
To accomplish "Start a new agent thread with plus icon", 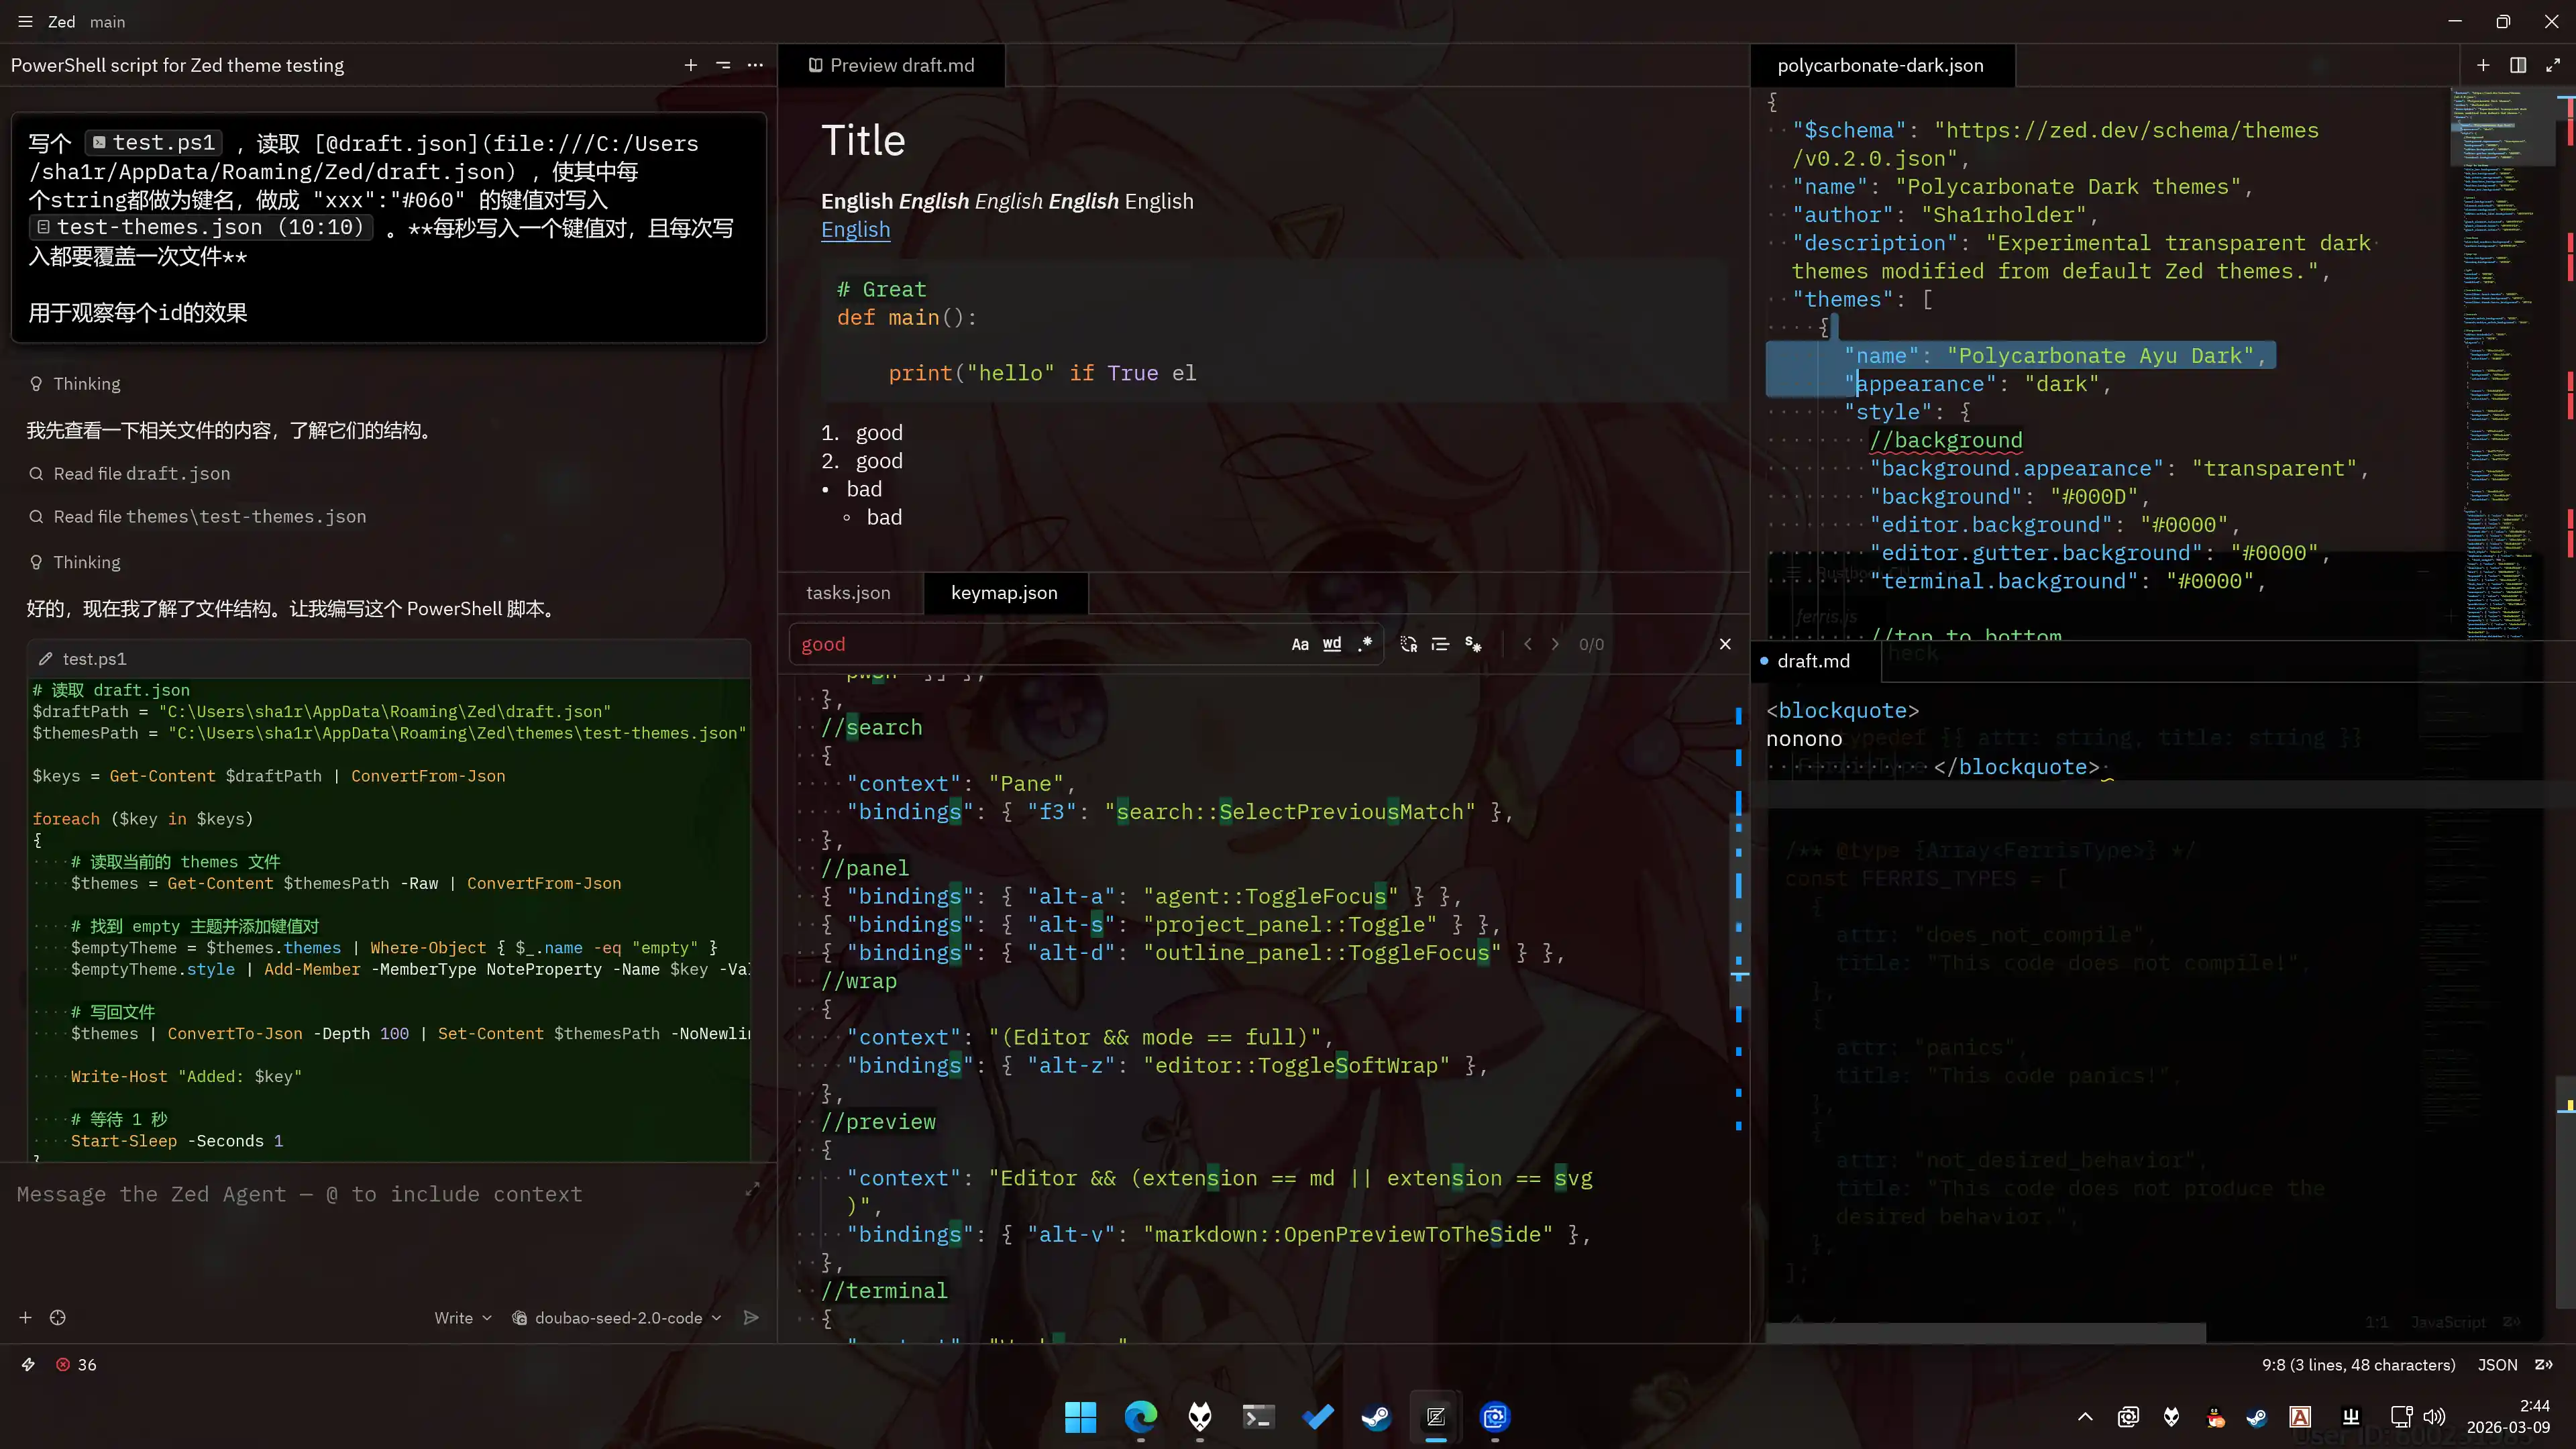I will click(690, 65).
